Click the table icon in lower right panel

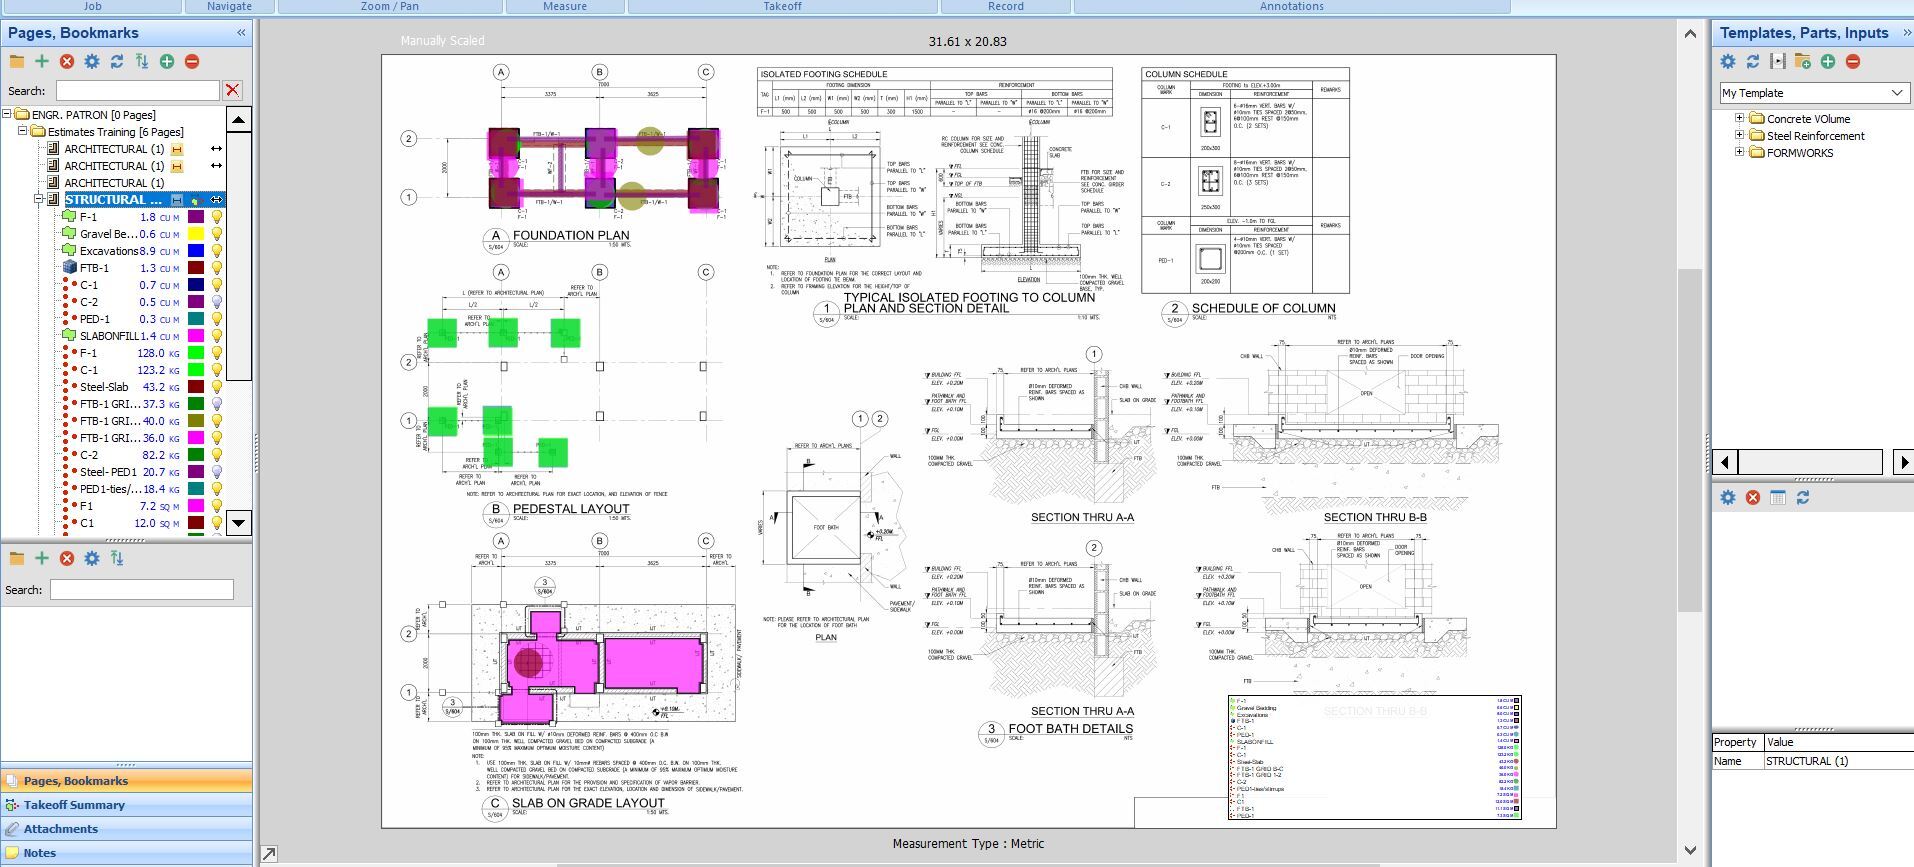coord(1778,498)
